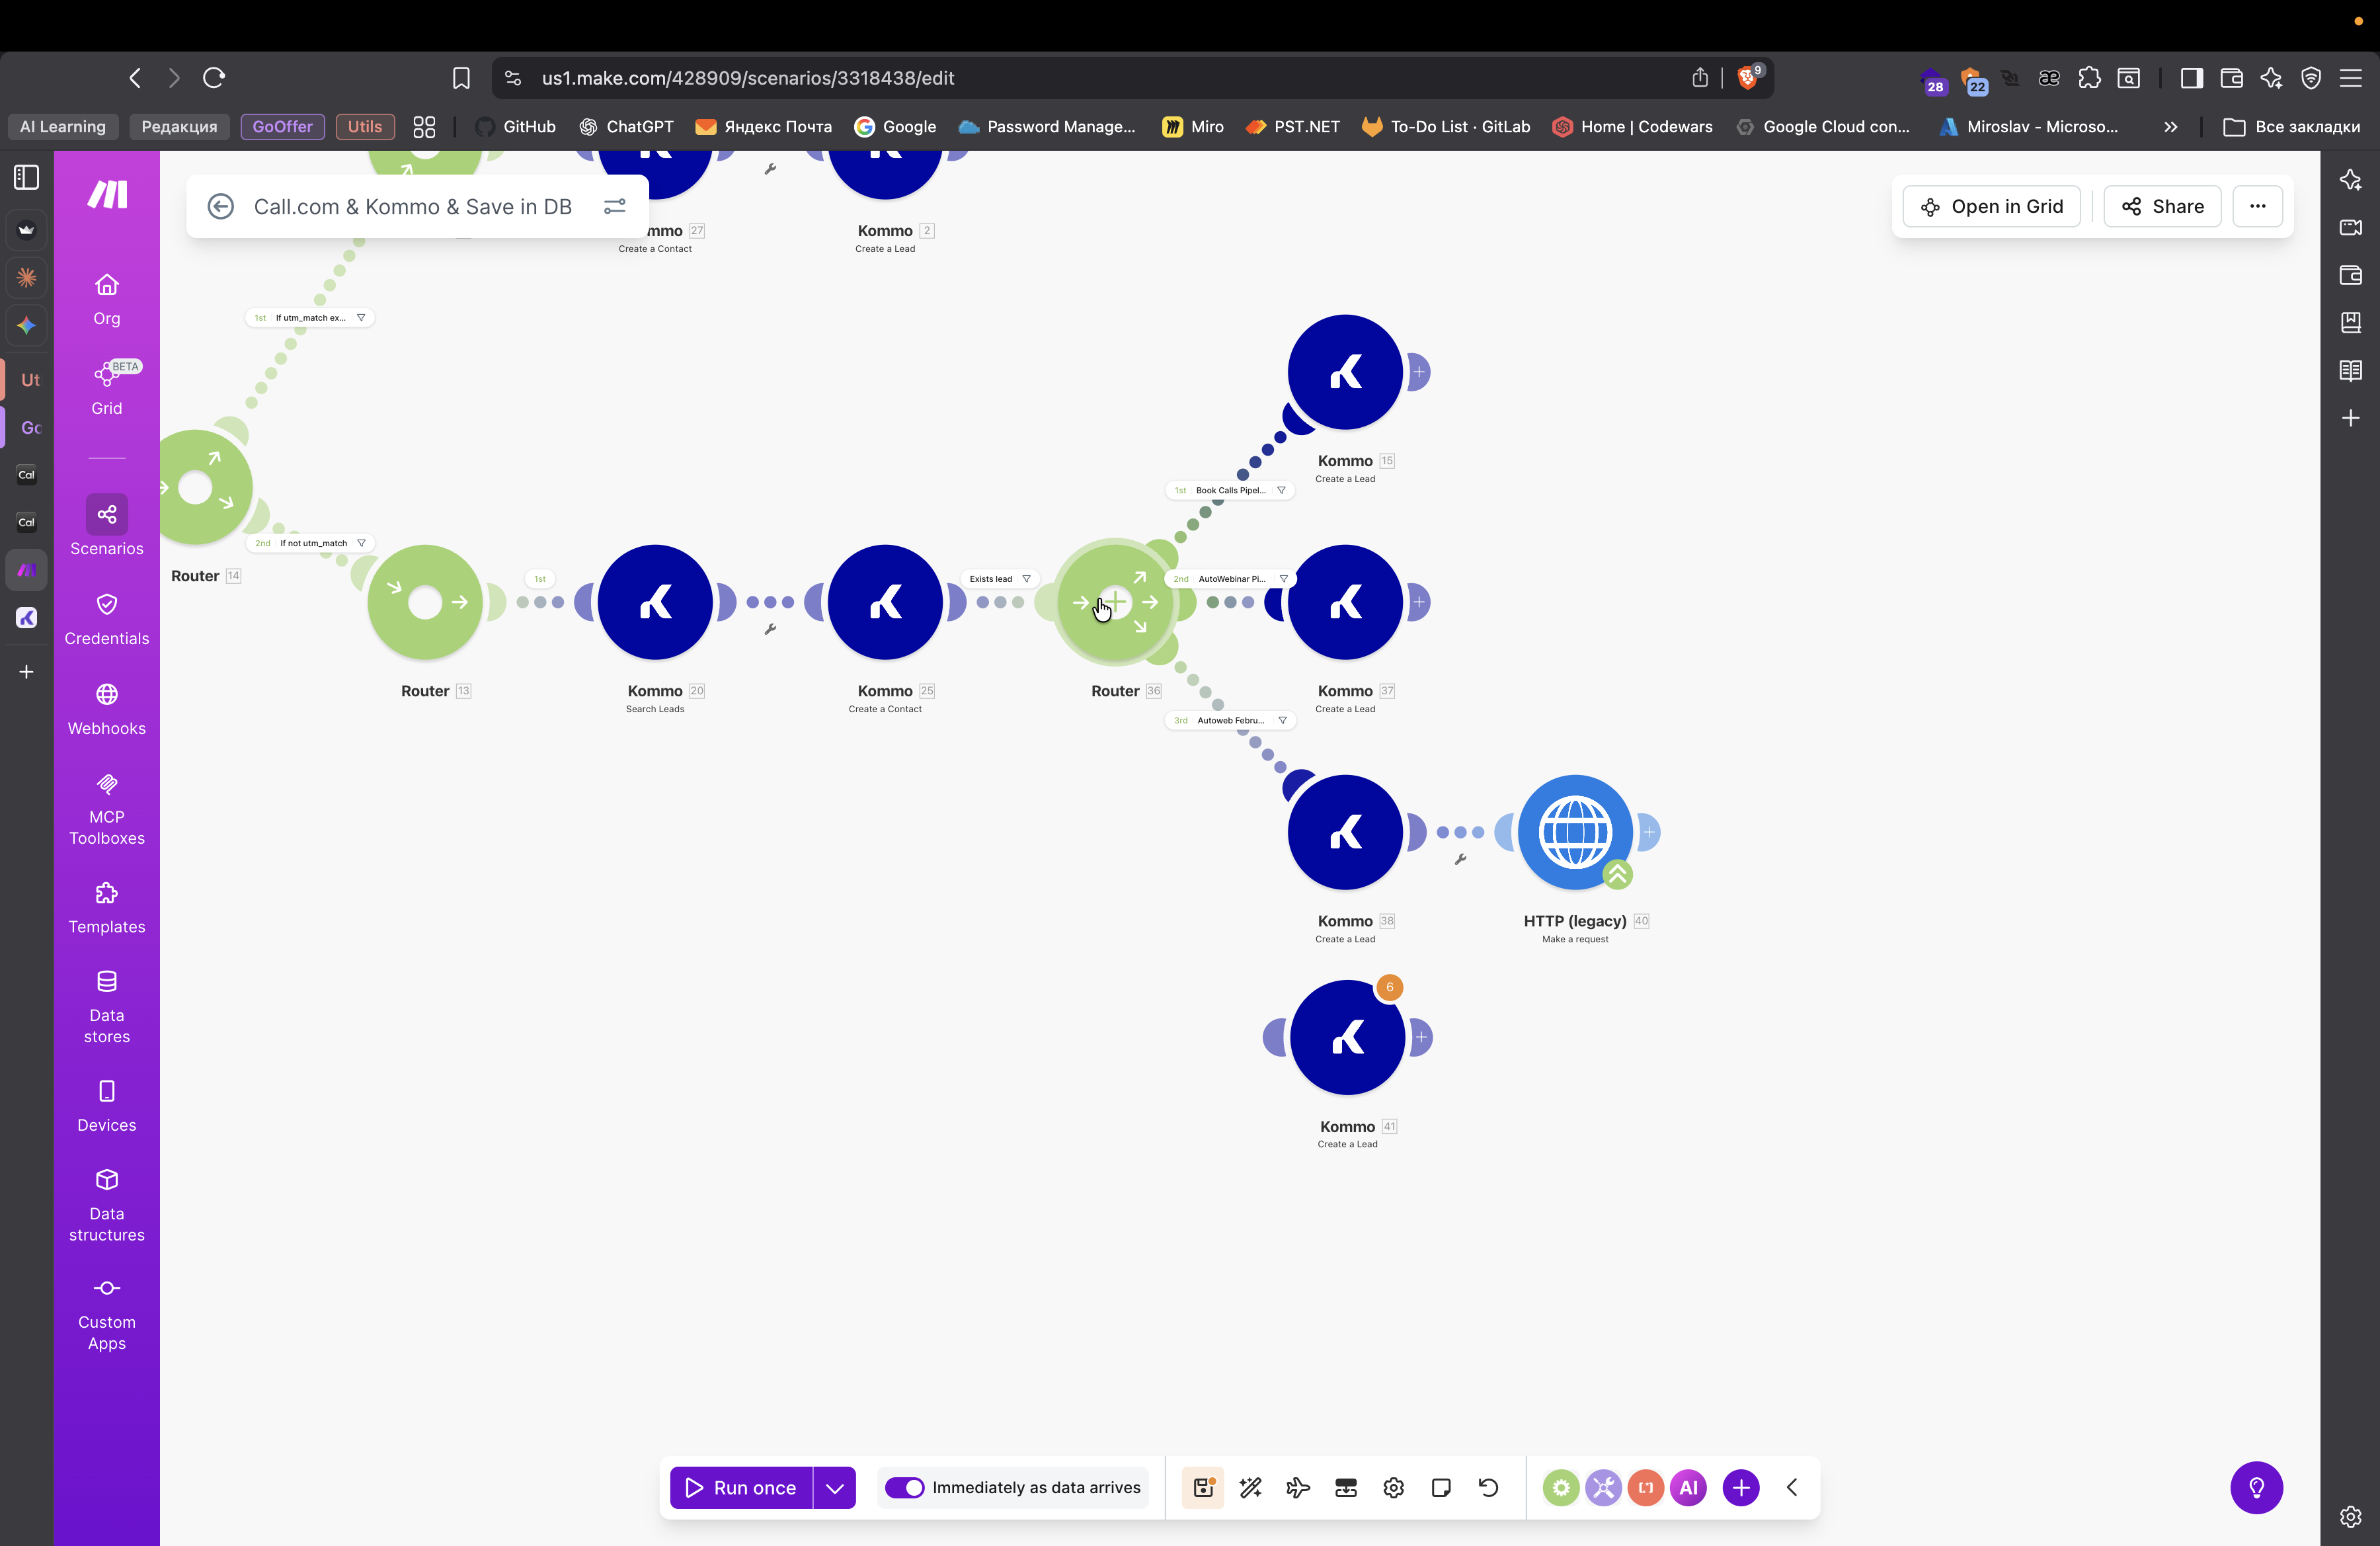Click the purple AI assistant circle
The width and height of the screenshot is (2380, 1546).
pos(1689,1488)
